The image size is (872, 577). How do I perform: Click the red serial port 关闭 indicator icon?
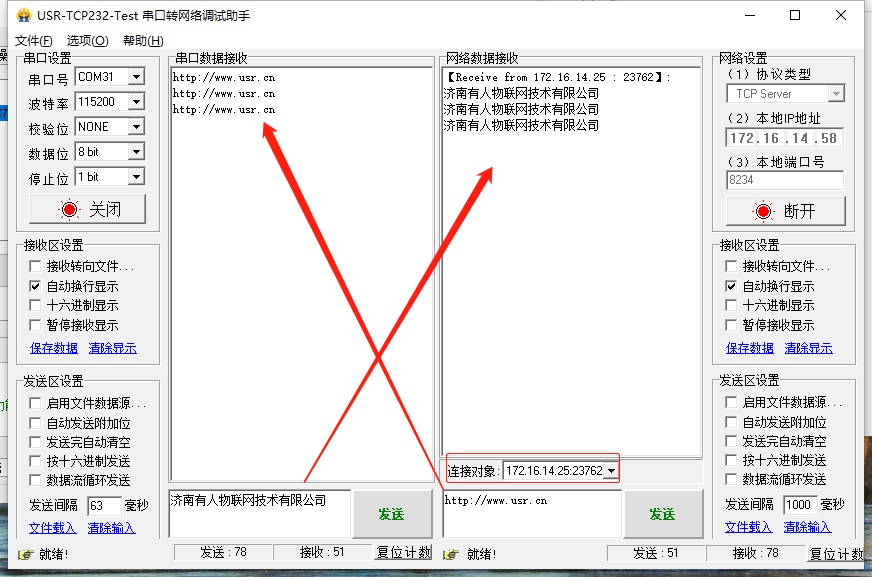click(x=70, y=210)
